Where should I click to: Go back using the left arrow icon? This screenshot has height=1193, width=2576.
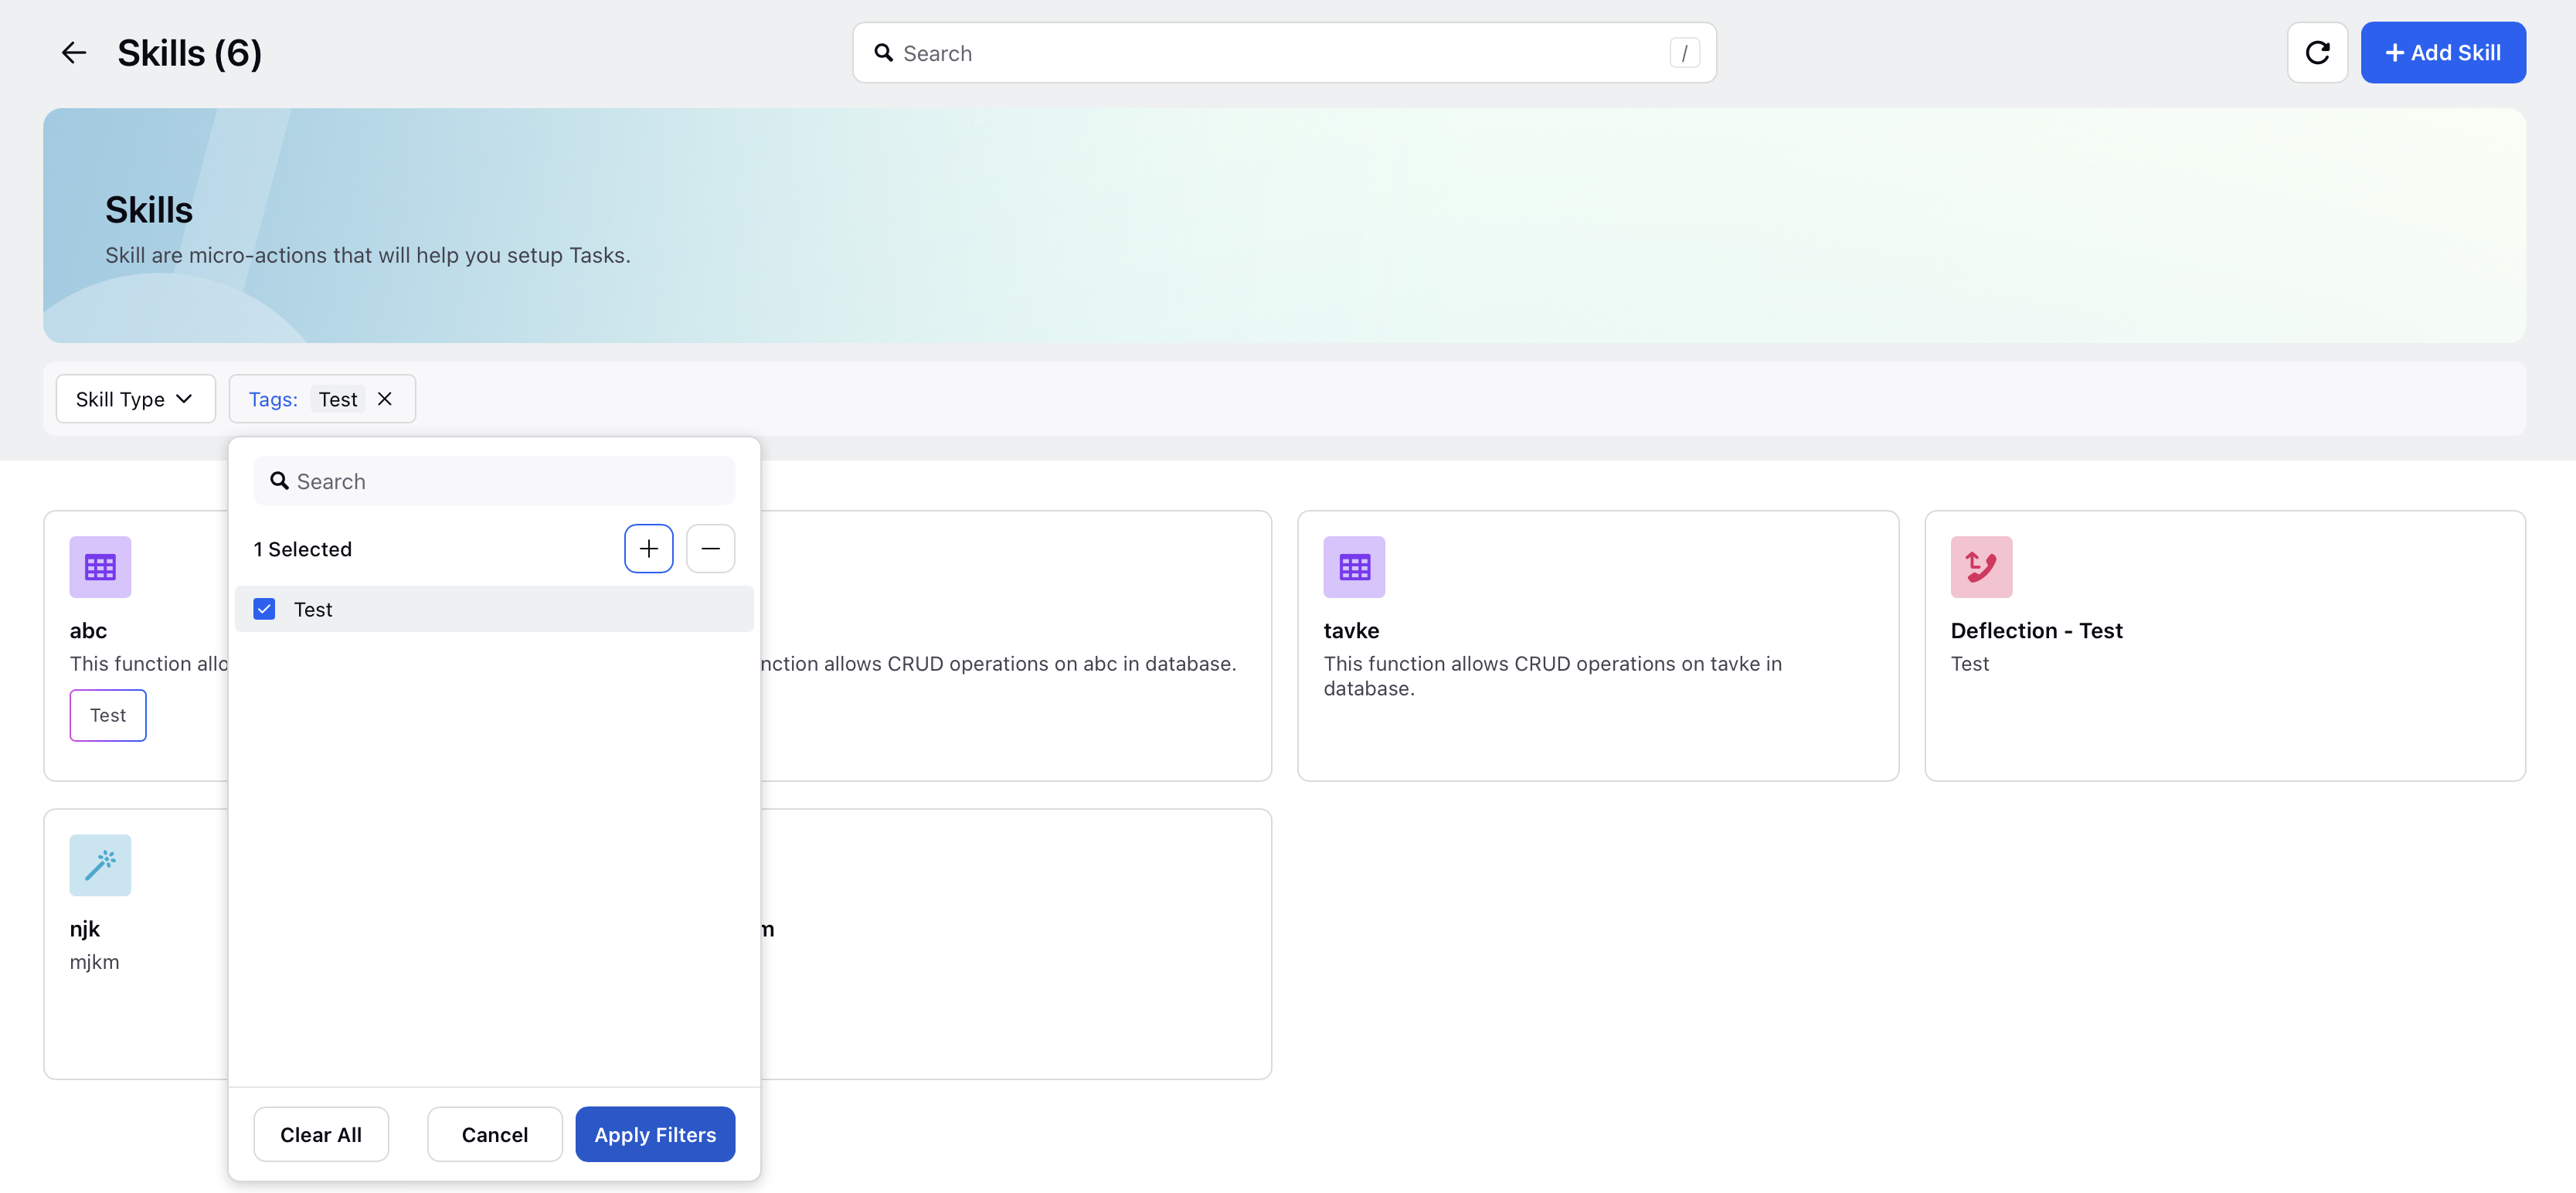click(x=73, y=53)
